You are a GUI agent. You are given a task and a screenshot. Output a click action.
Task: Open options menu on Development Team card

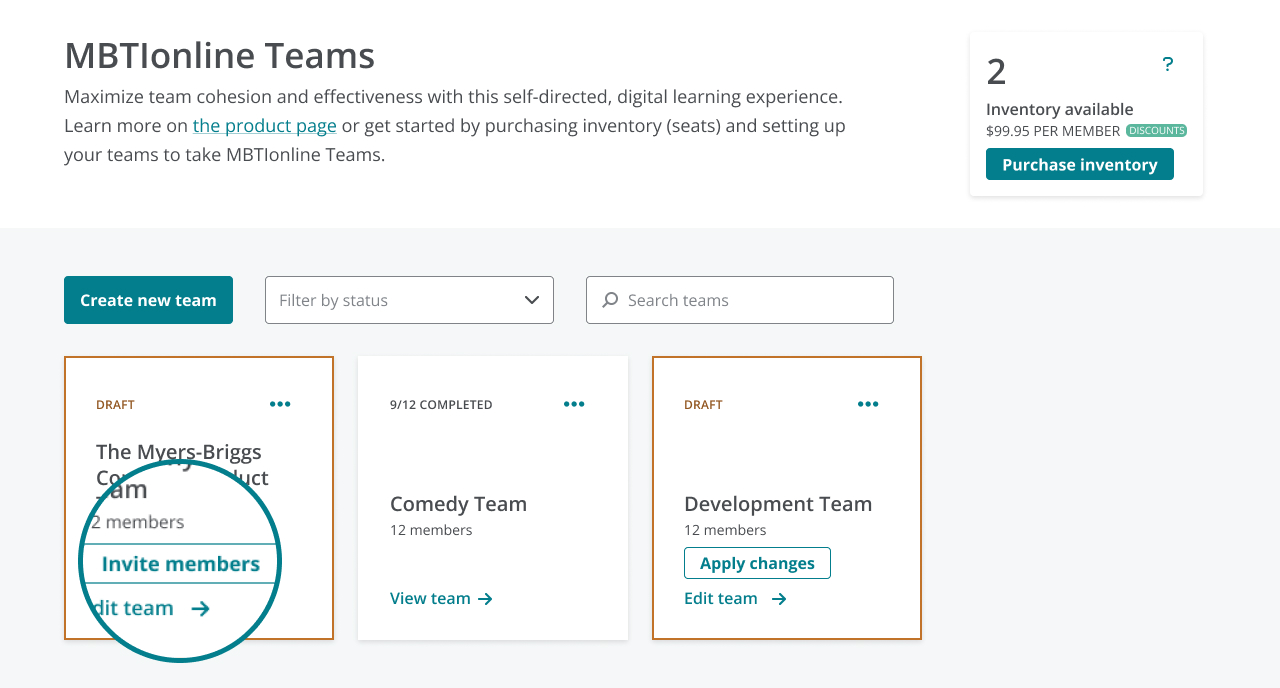tap(868, 404)
